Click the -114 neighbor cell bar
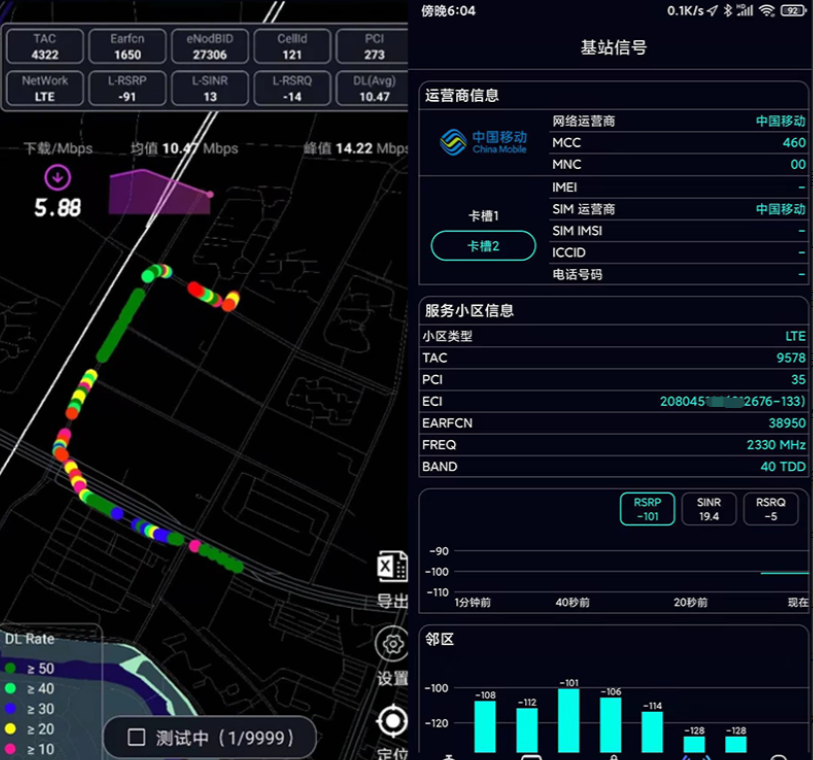 point(652,732)
